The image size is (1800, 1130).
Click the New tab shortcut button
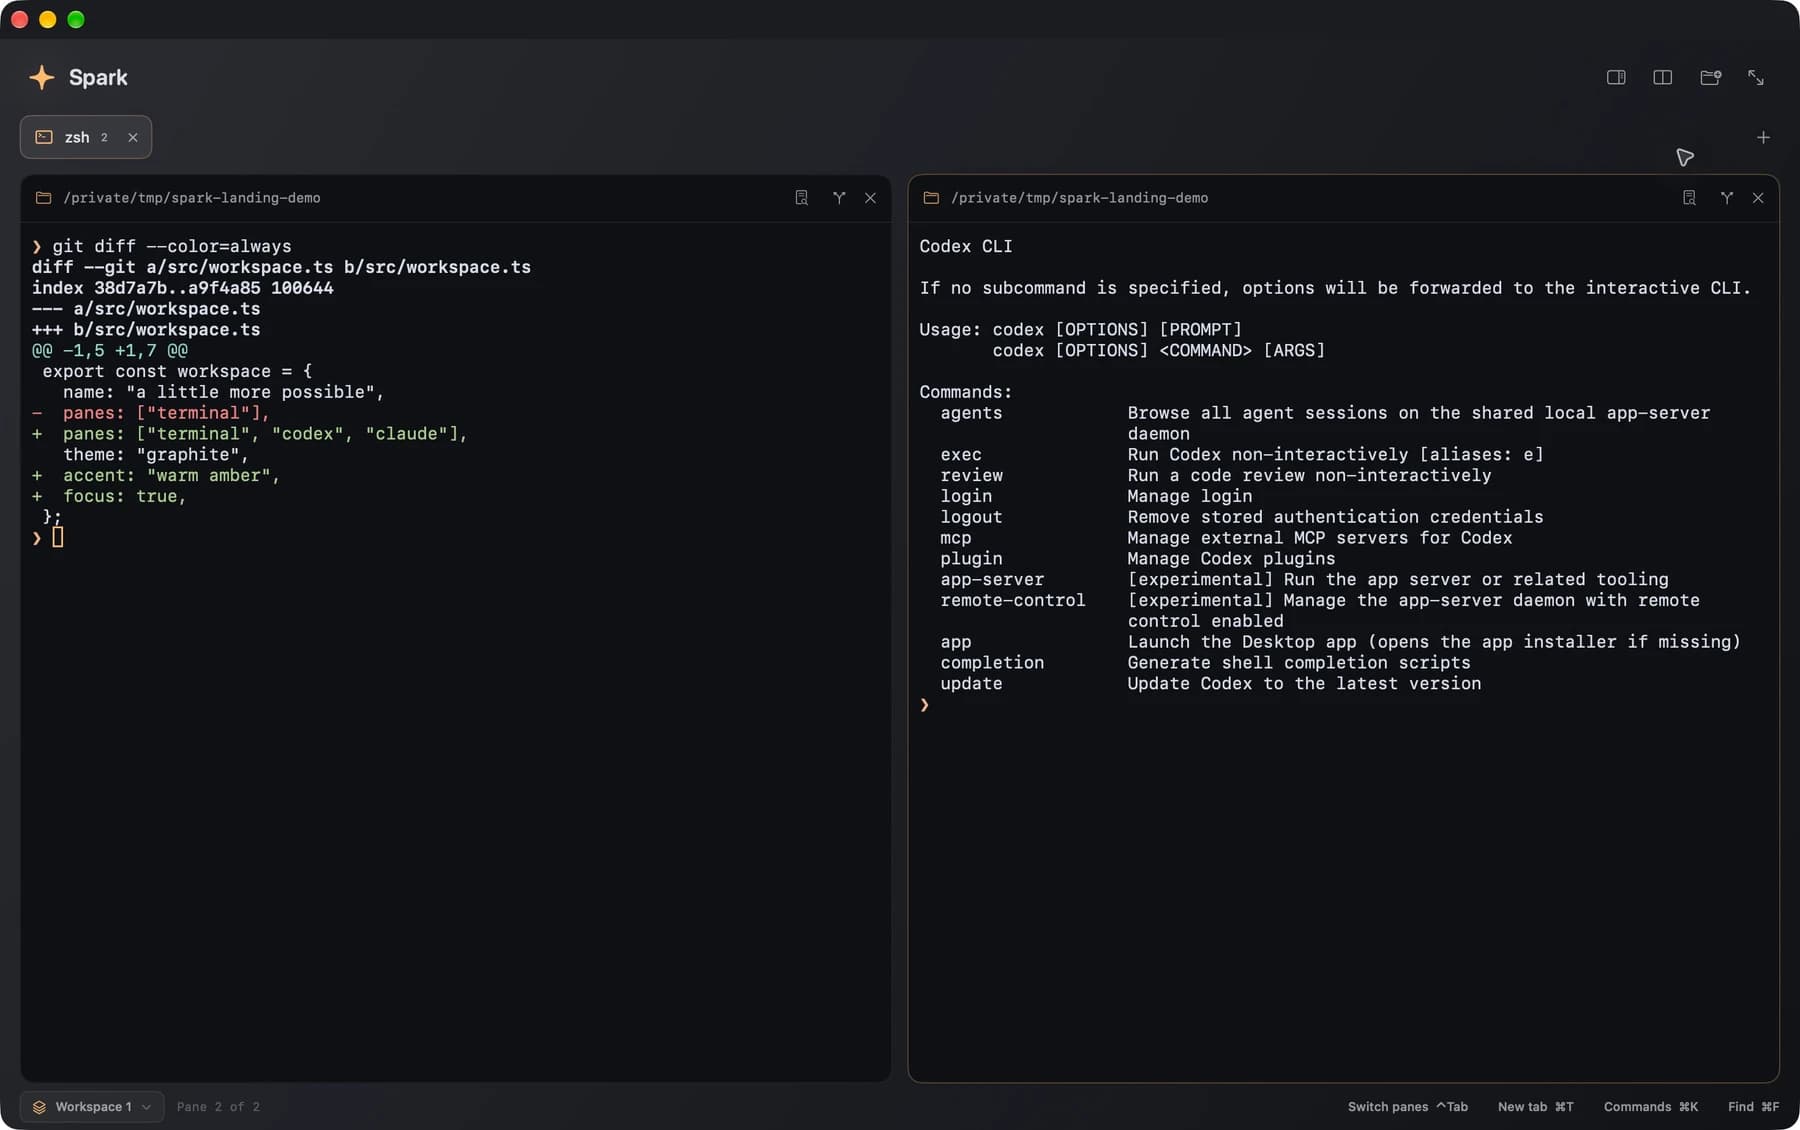(x=1536, y=1107)
